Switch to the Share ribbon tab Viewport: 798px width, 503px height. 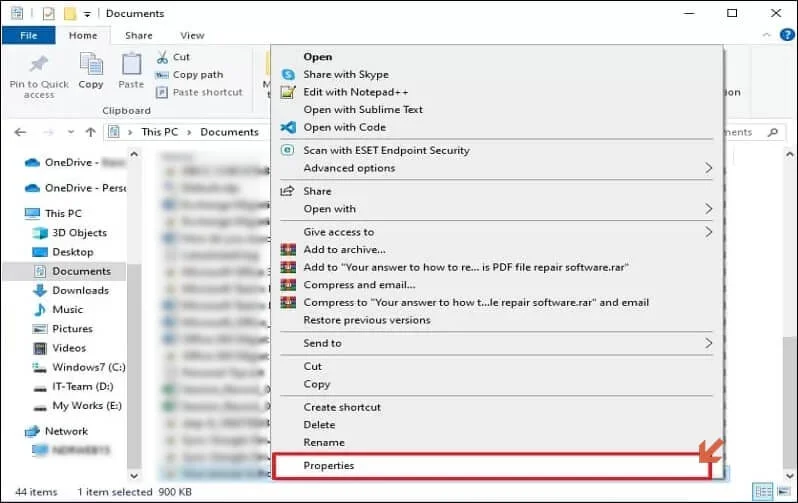tap(138, 35)
